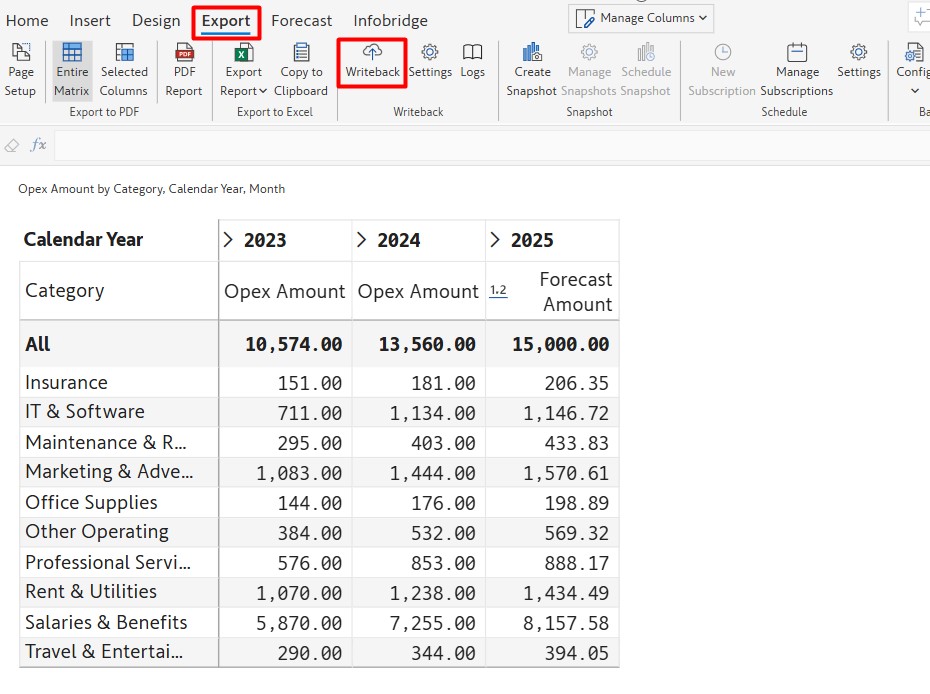This screenshot has height=694, width=930.
Task: Click the Forecast Amount column header
Action: pos(575,291)
